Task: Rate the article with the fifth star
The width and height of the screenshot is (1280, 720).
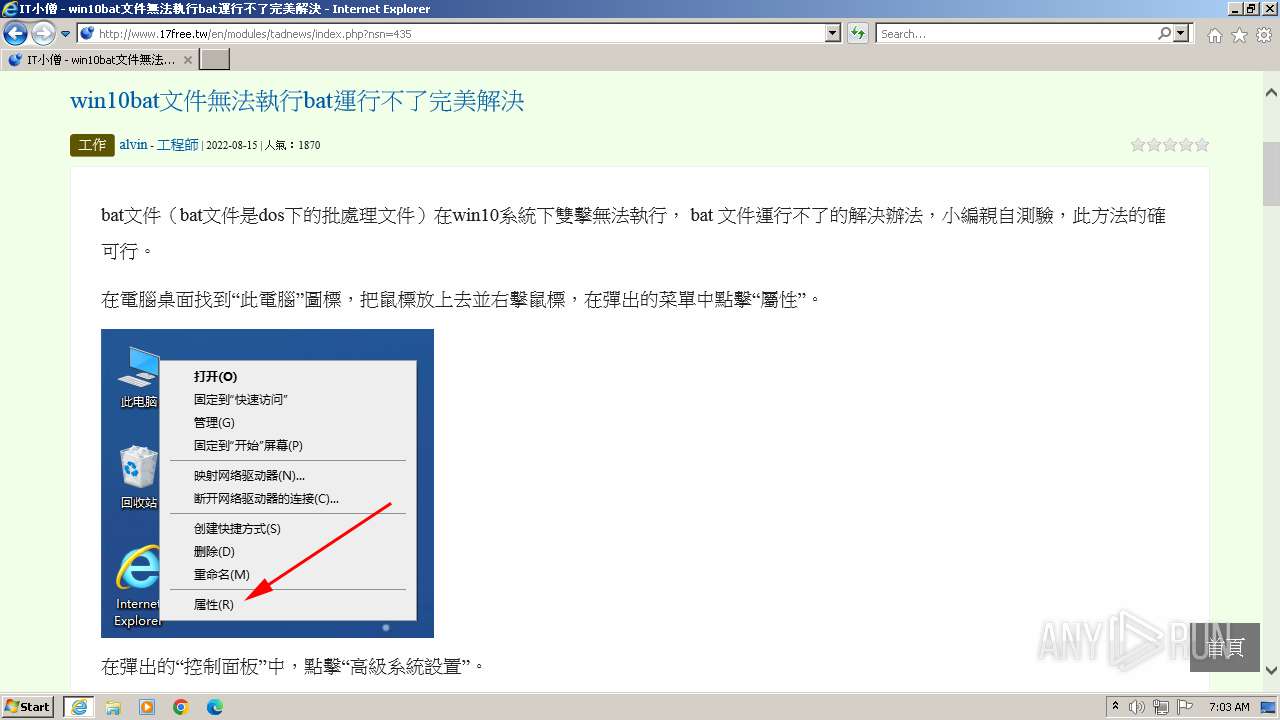Action: tap(1202, 145)
